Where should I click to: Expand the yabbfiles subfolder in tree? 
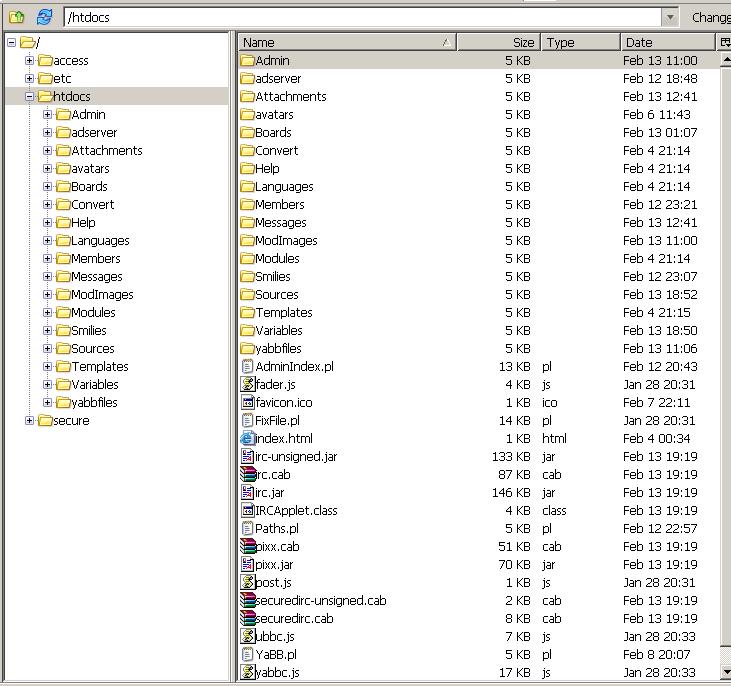coord(47,402)
